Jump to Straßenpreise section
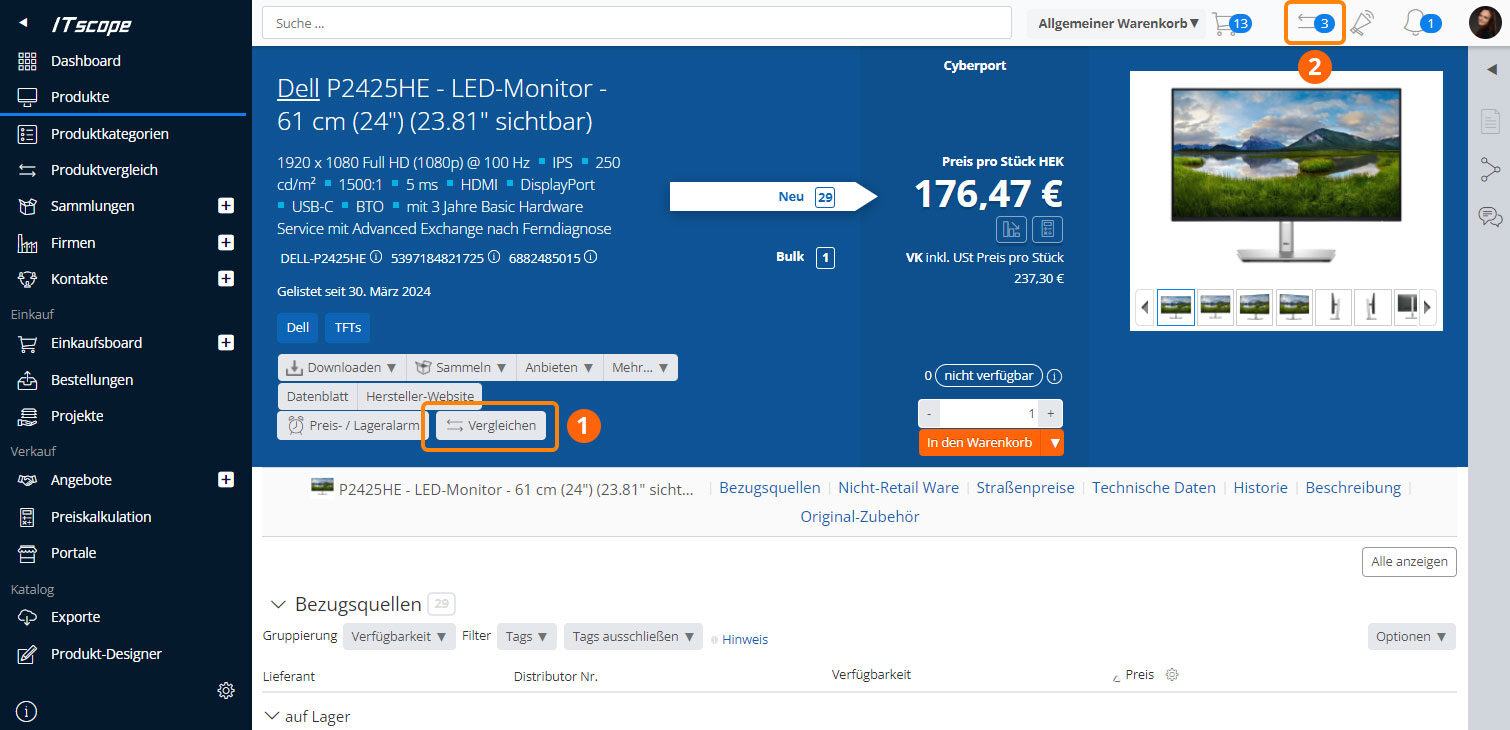 (1025, 488)
